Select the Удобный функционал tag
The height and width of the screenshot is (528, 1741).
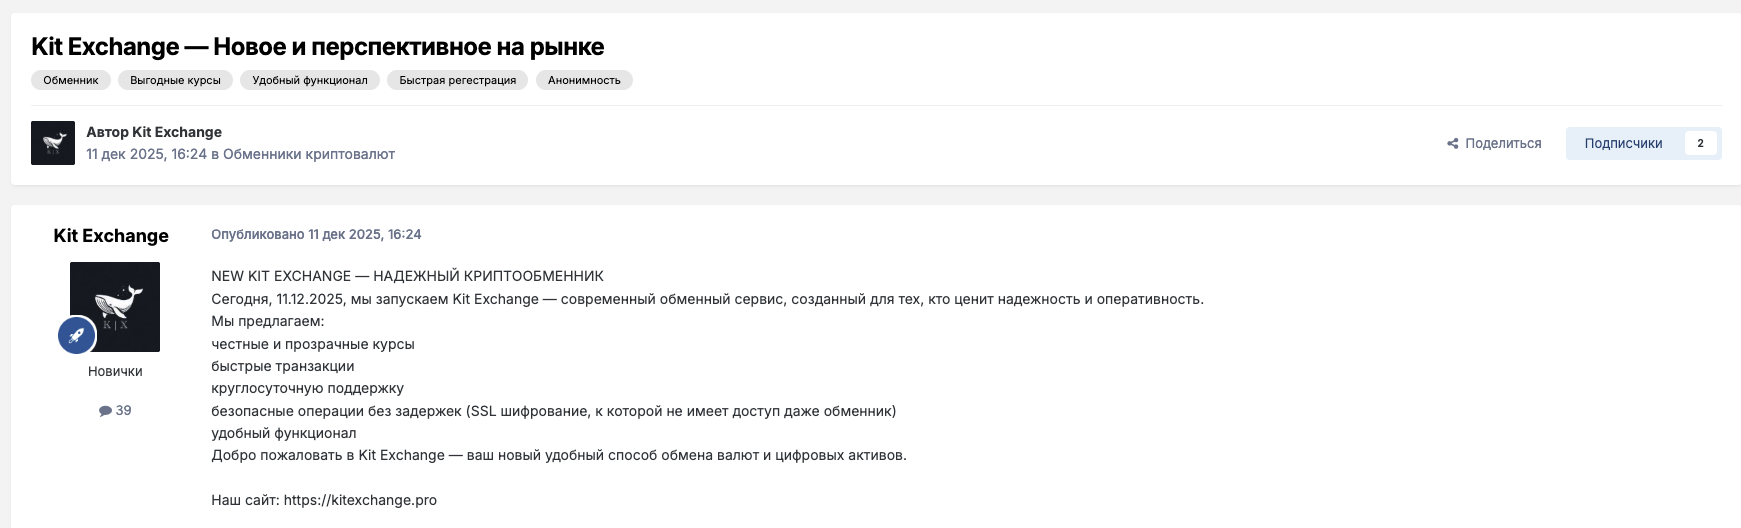click(310, 80)
